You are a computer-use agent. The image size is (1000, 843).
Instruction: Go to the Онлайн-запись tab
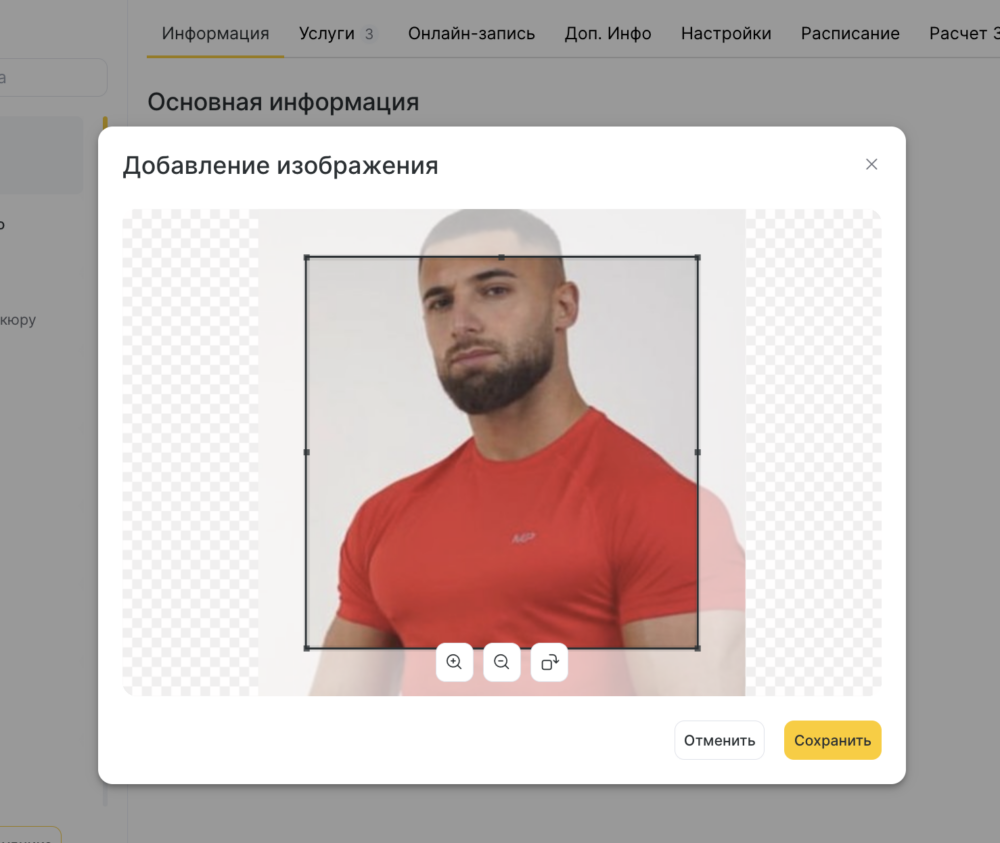click(x=471, y=33)
